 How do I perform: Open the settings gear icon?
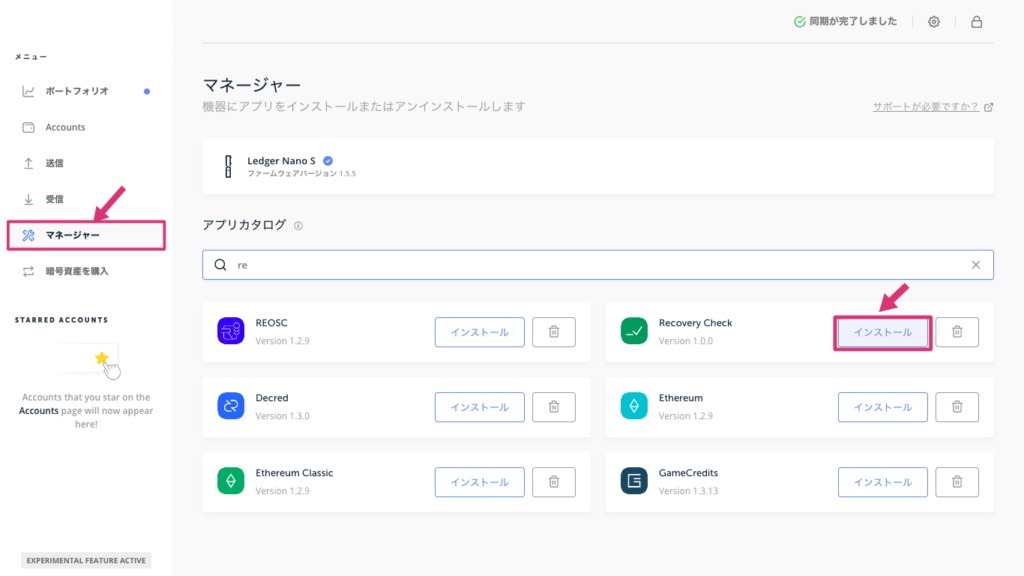[934, 22]
